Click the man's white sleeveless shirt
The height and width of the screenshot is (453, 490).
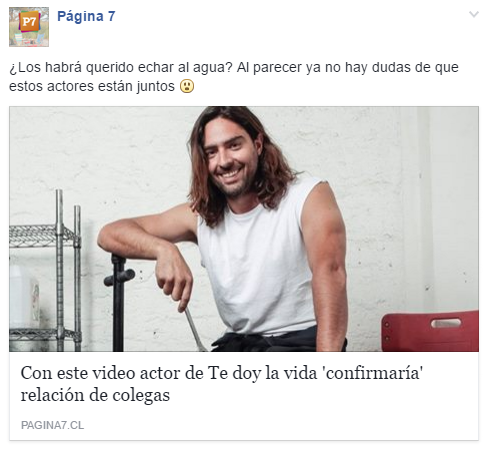tap(260, 260)
